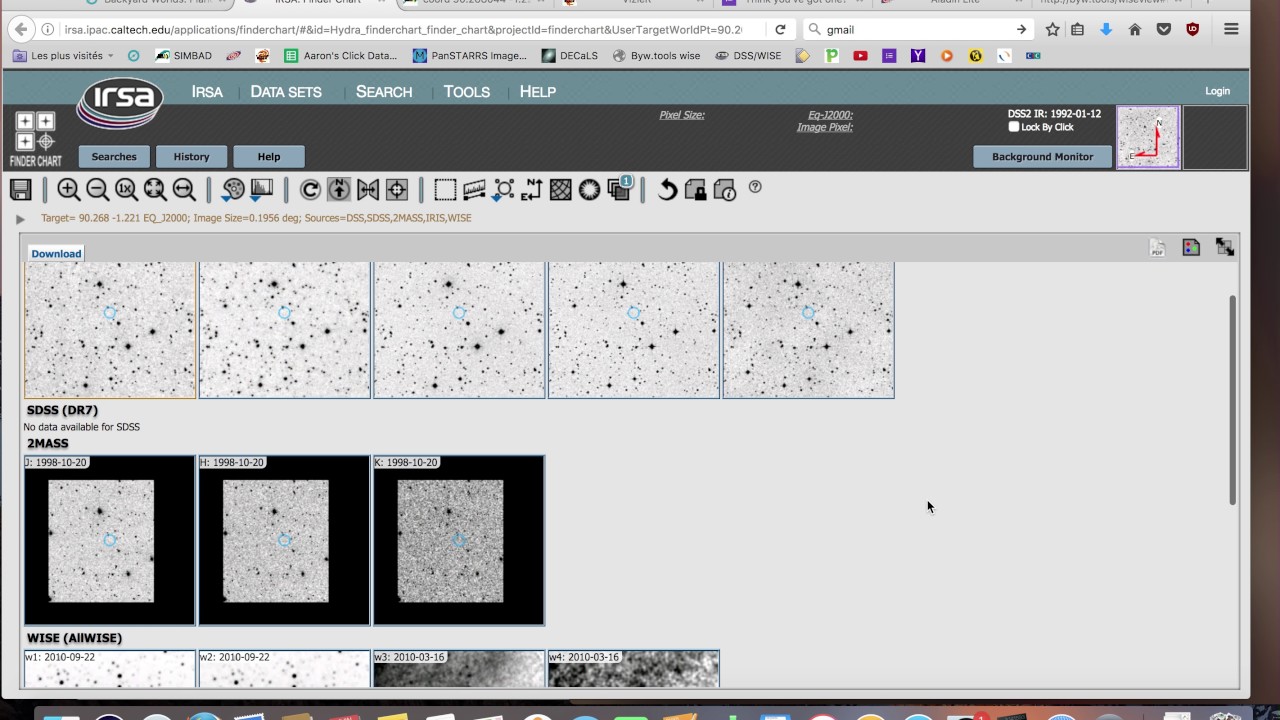
Task: Set zoom to 1x original size
Action: [126, 189]
